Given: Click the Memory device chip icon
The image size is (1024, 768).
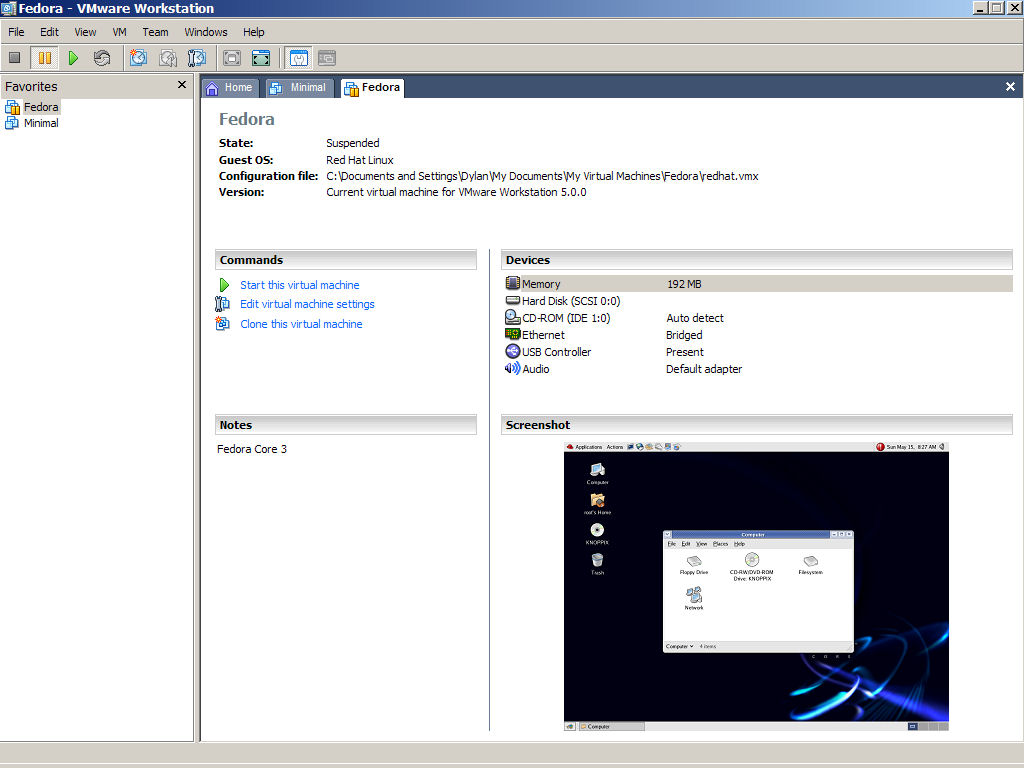Looking at the screenshot, I should click(x=513, y=283).
